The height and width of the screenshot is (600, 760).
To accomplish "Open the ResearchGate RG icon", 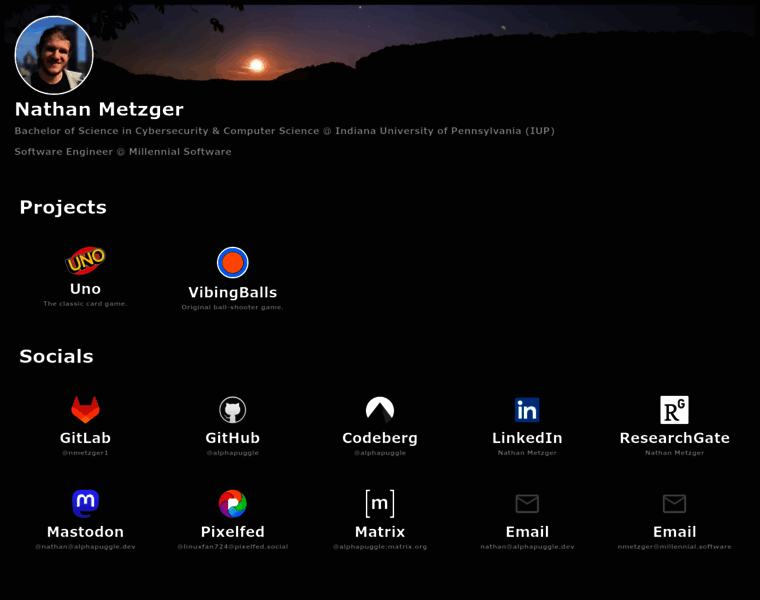I will (x=674, y=409).
